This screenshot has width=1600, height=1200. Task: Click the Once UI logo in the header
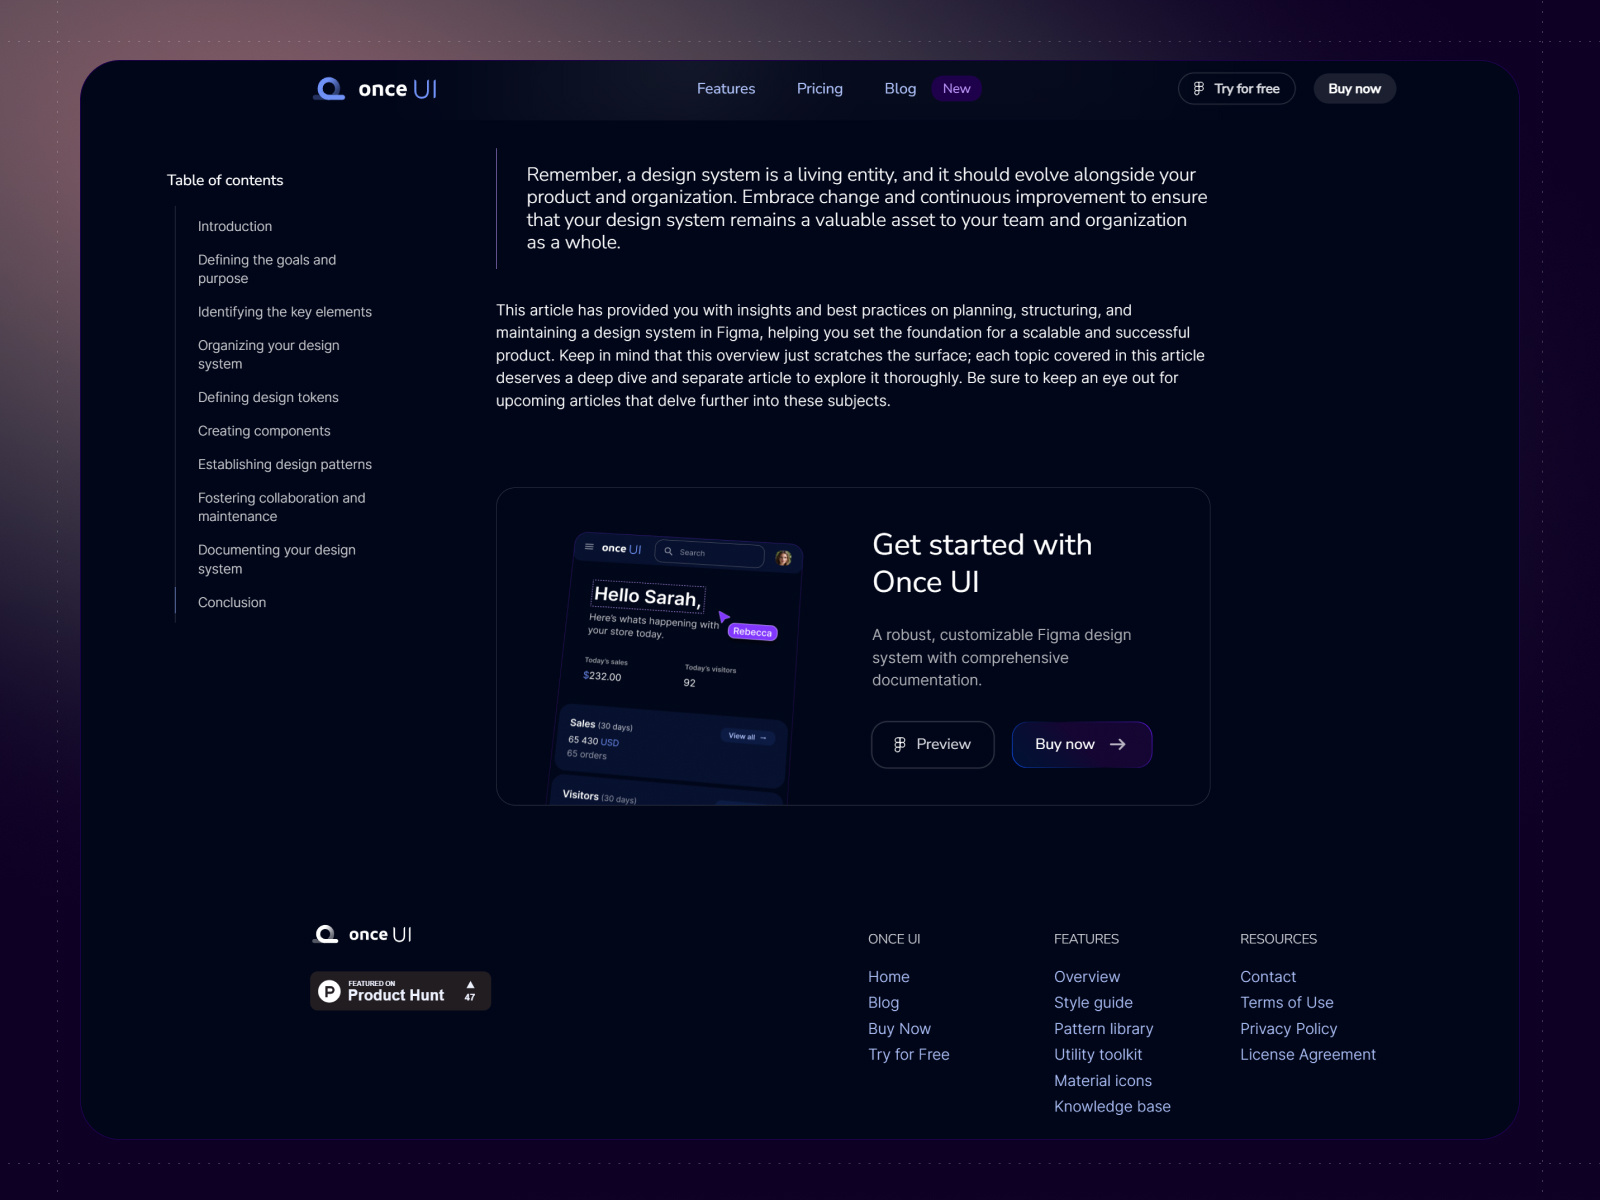pos(374,88)
